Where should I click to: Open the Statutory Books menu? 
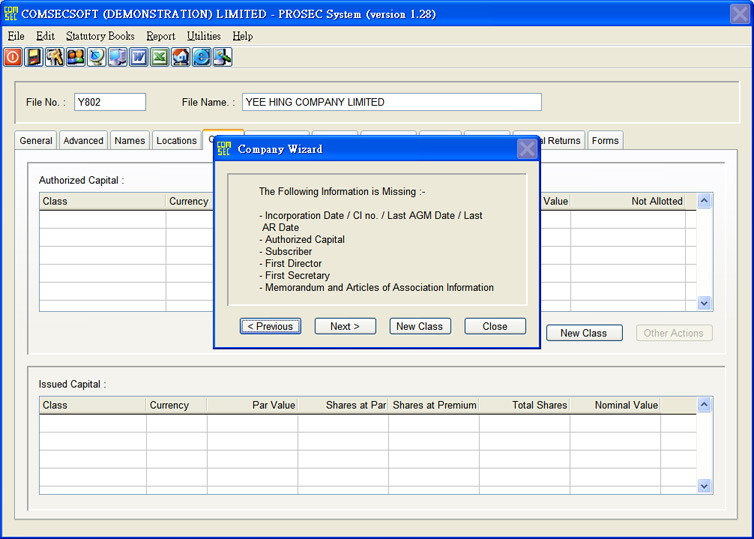[x=100, y=36]
